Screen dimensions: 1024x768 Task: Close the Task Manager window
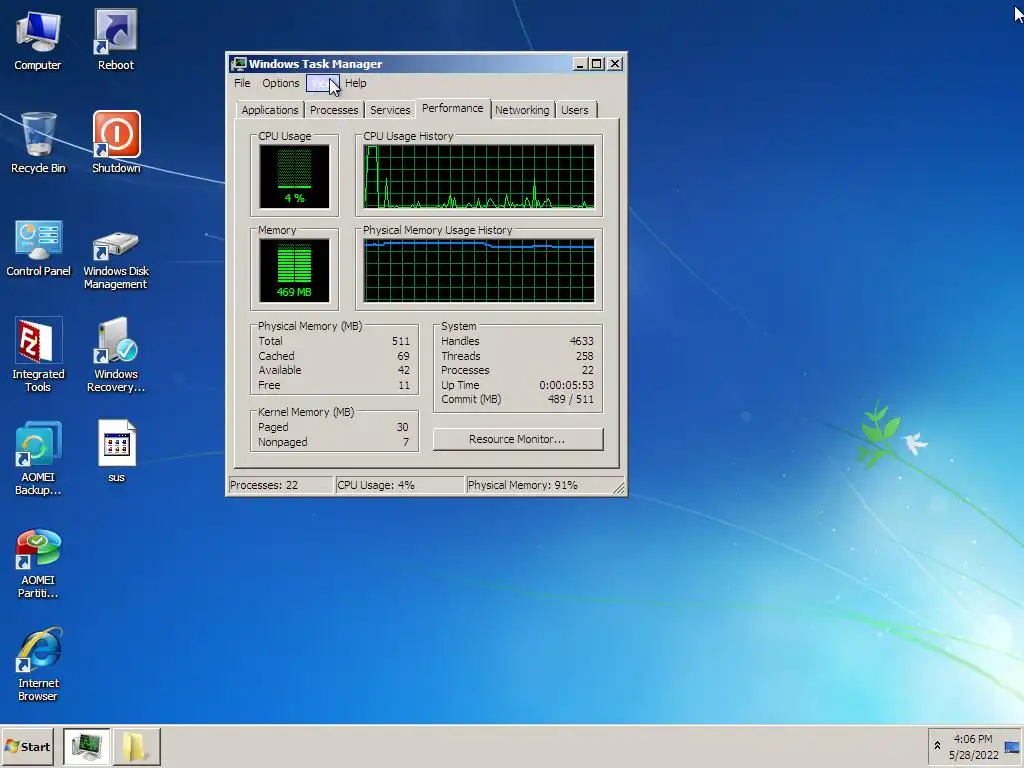pyautogui.click(x=615, y=64)
